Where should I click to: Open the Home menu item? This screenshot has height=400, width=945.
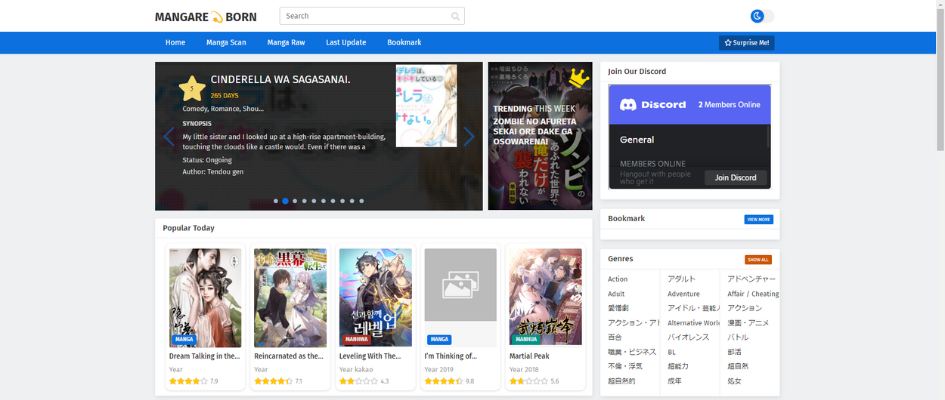click(175, 43)
